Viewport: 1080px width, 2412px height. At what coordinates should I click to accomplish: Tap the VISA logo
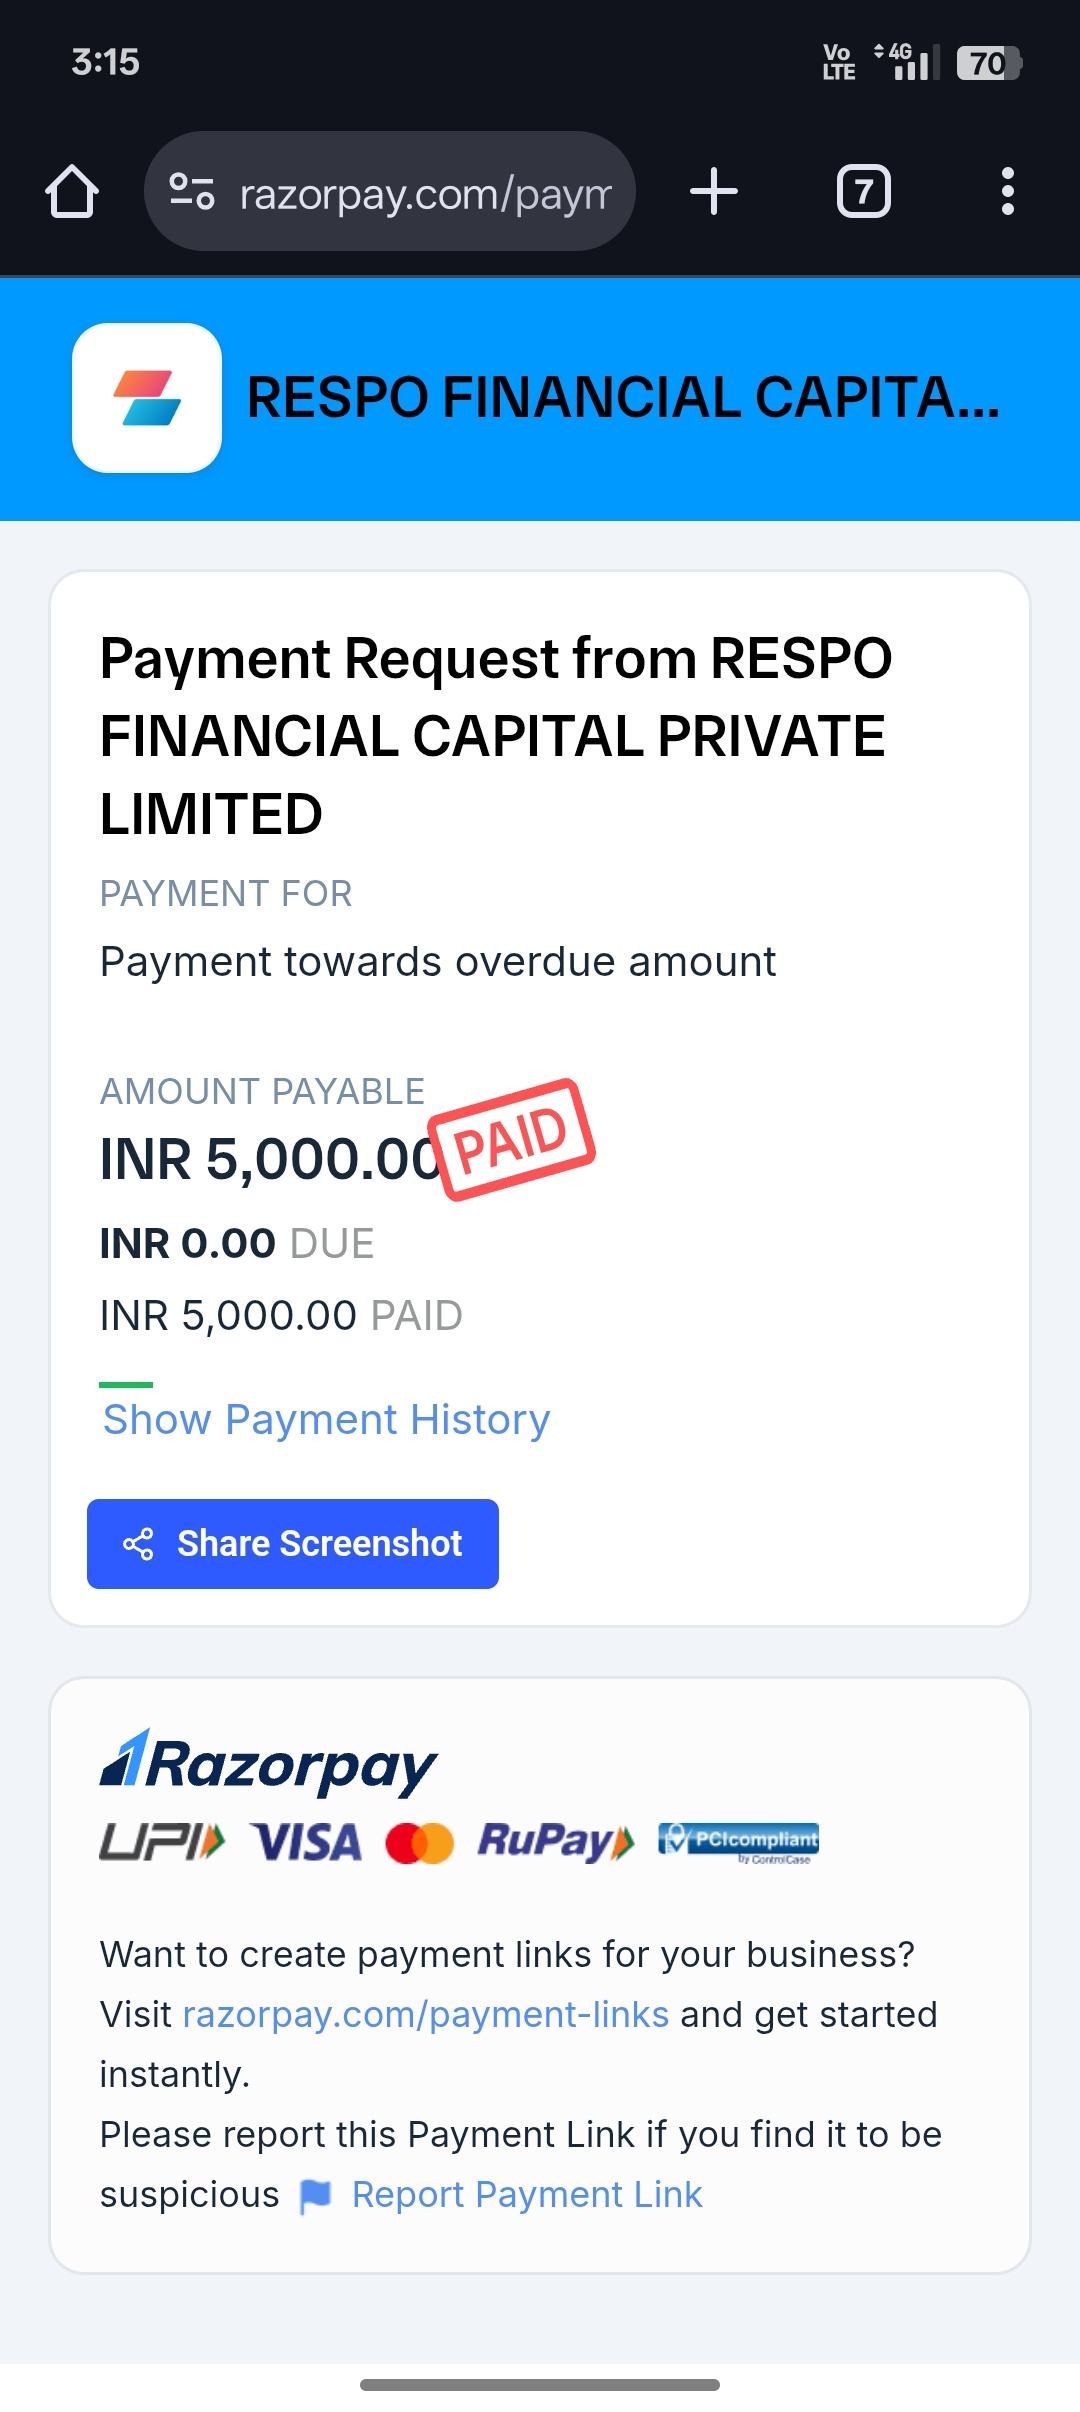click(x=305, y=1842)
